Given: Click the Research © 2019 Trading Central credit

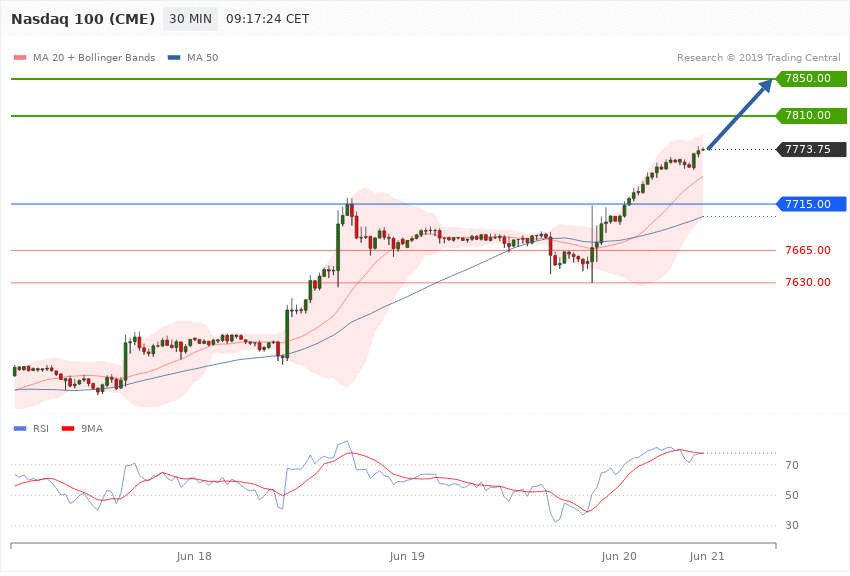Looking at the screenshot, I should click(758, 57).
